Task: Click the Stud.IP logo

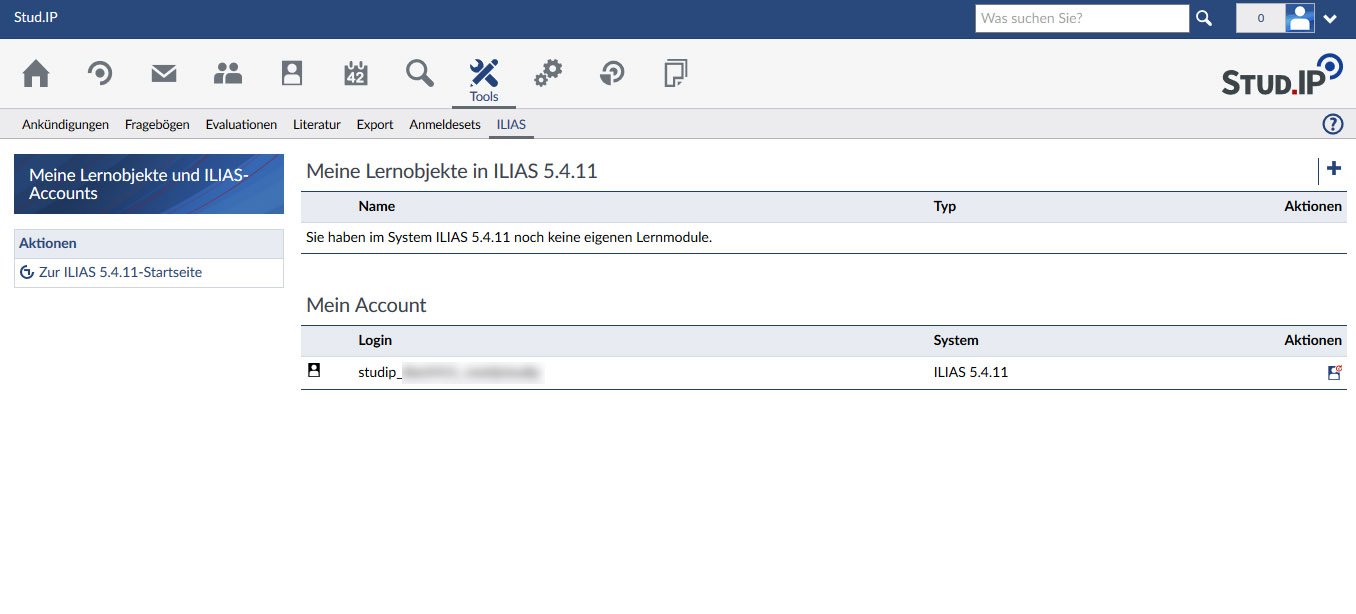Action: point(1282,75)
